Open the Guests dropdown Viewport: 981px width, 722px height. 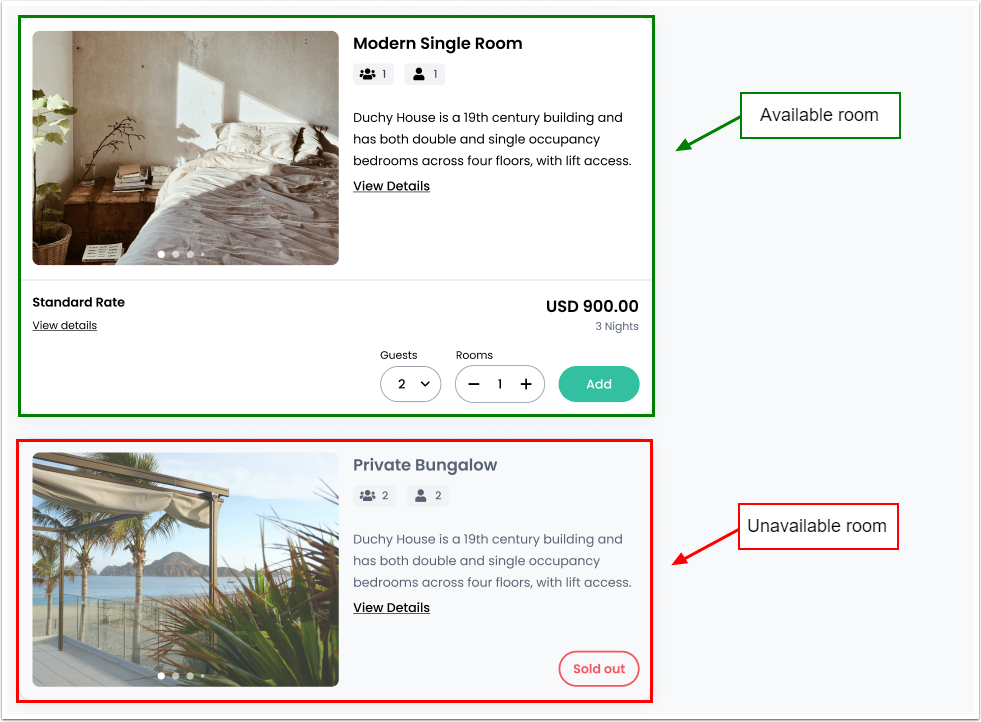pyautogui.click(x=411, y=384)
